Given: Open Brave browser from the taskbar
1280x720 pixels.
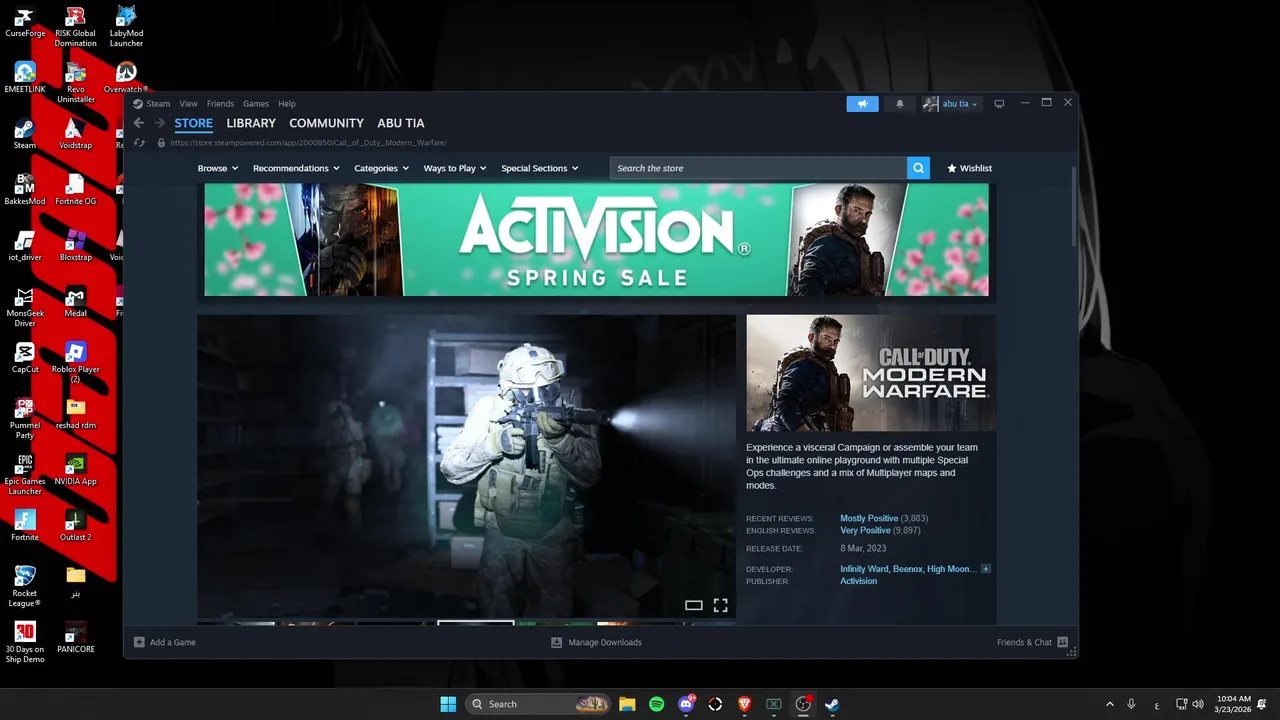Looking at the screenshot, I should tap(744, 704).
